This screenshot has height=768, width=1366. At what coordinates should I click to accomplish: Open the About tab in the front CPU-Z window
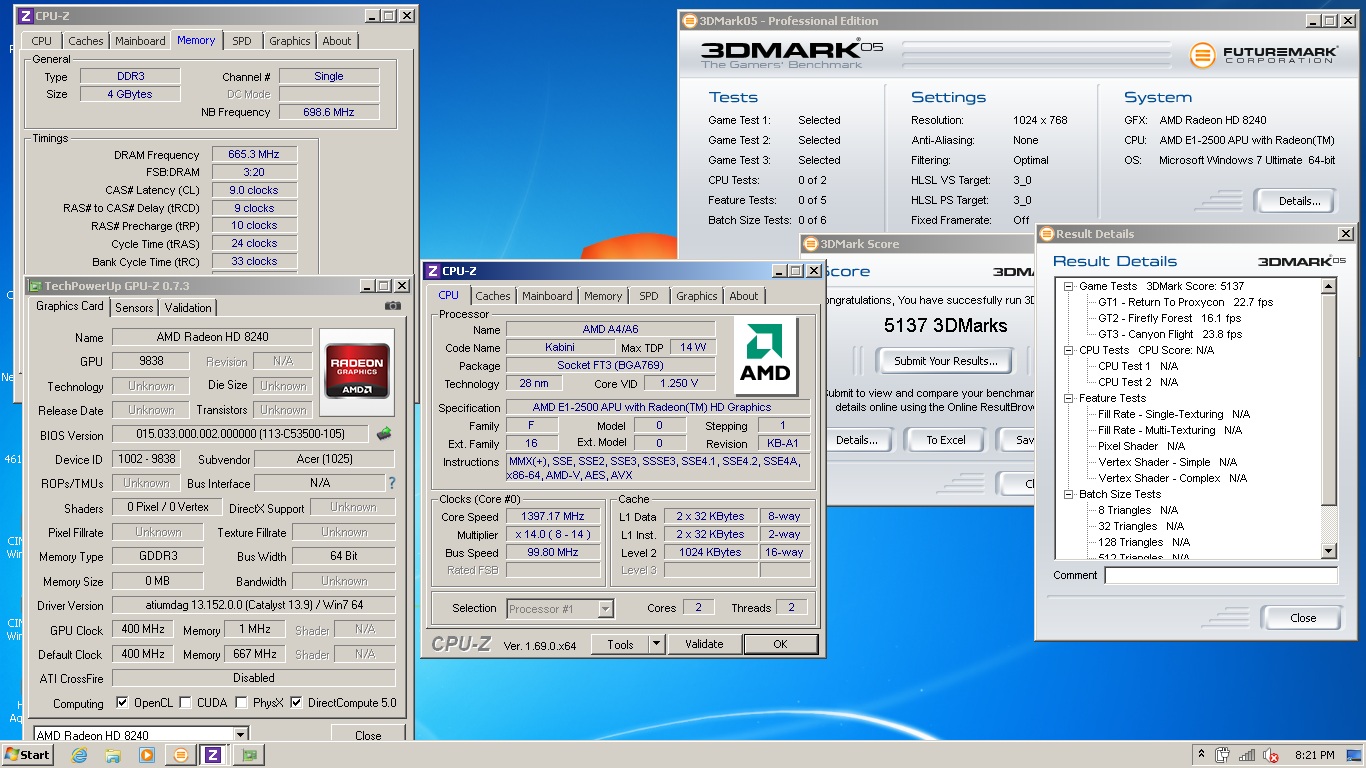pyautogui.click(x=744, y=296)
